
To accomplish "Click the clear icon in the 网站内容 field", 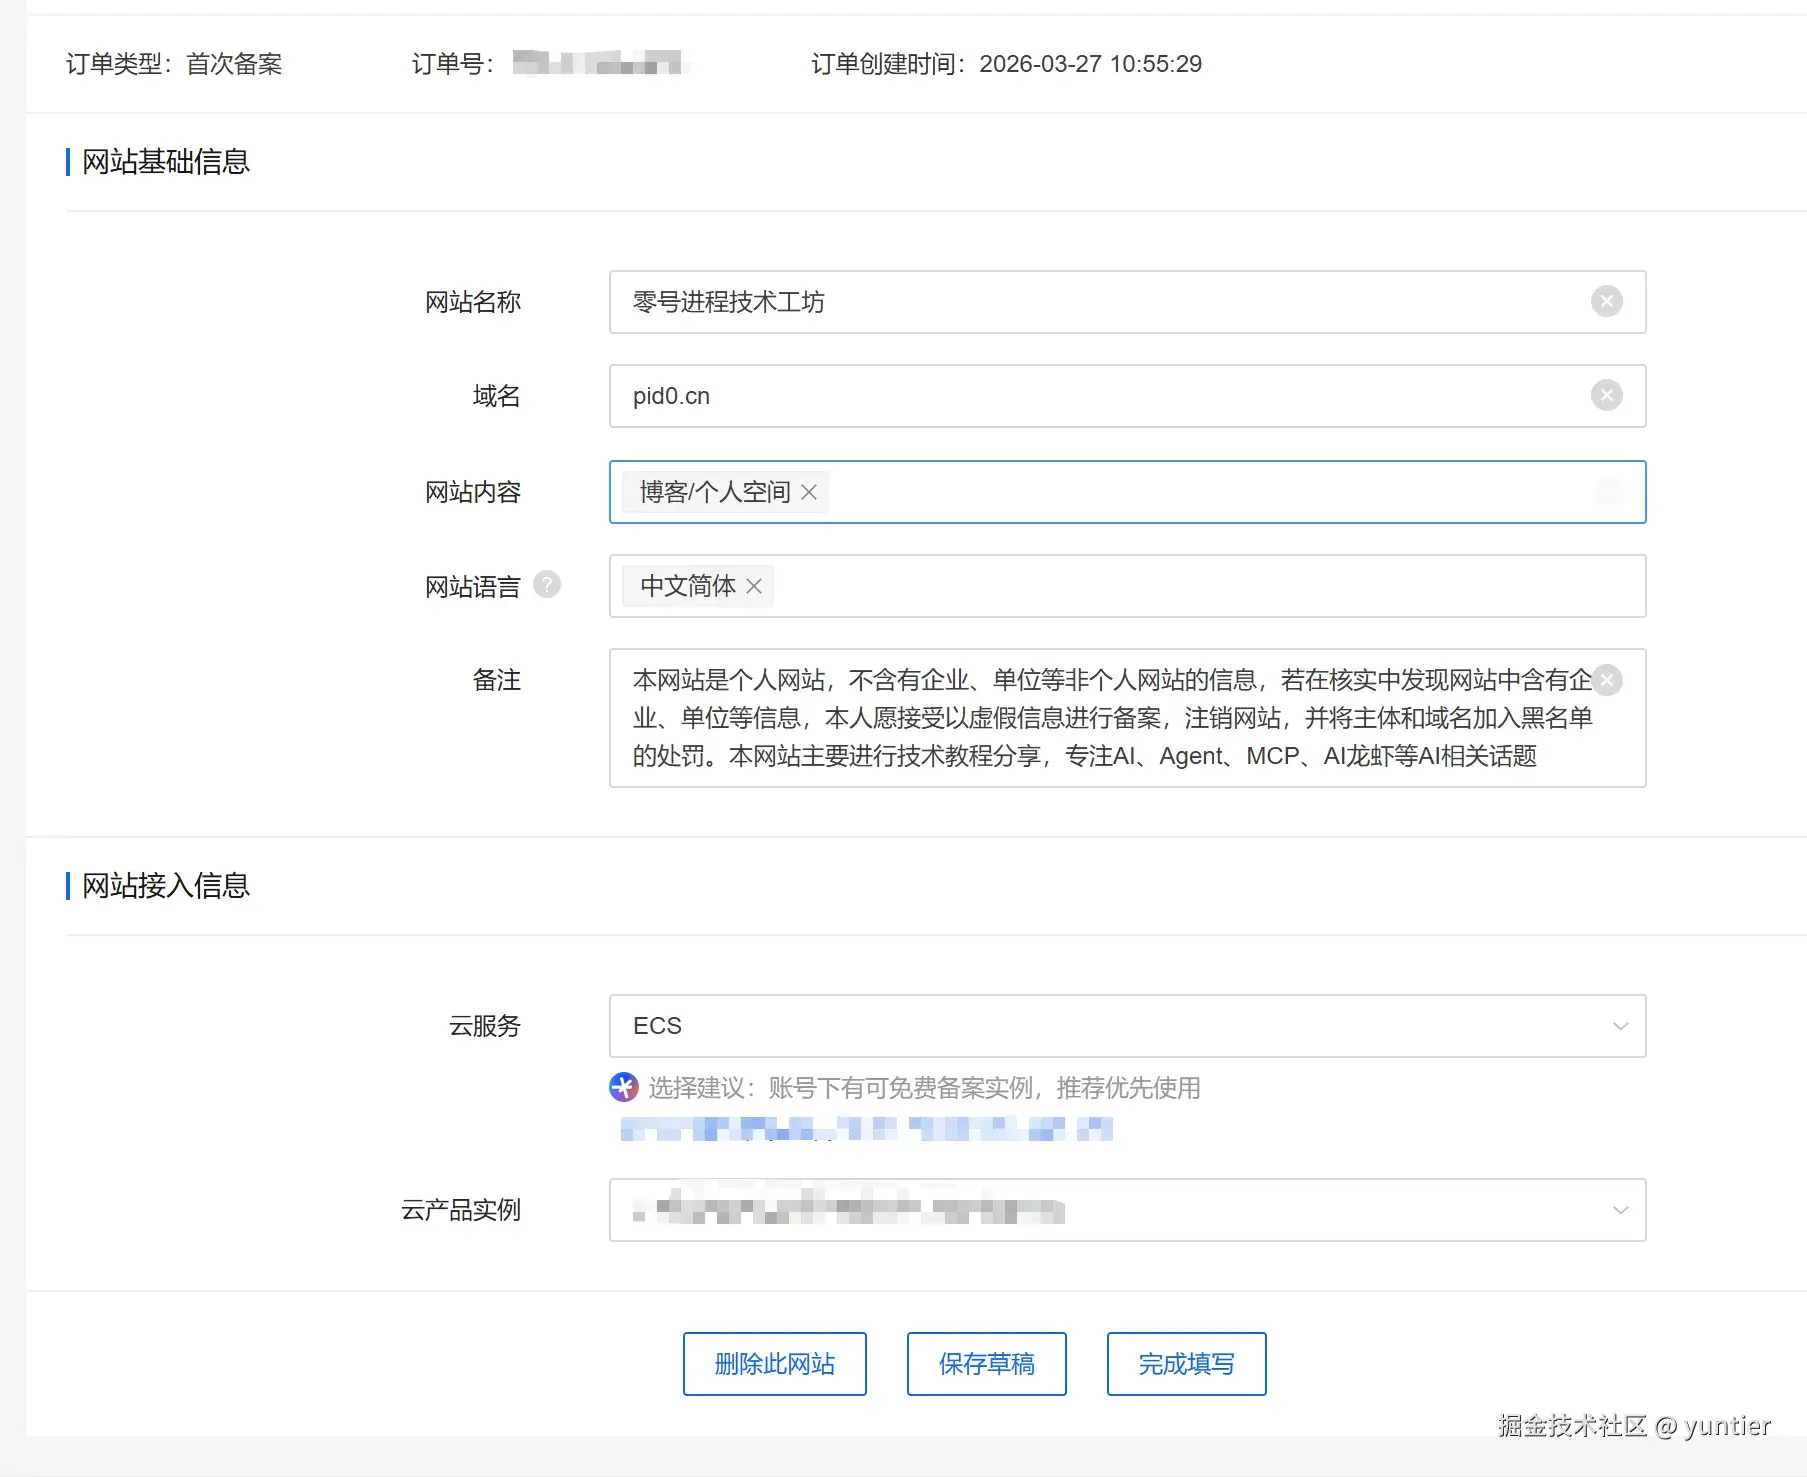I will click(1608, 492).
